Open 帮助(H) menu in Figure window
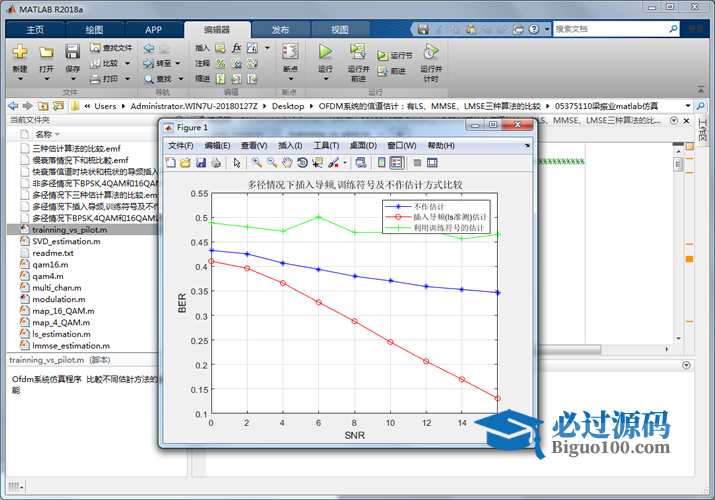 (x=441, y=145)
